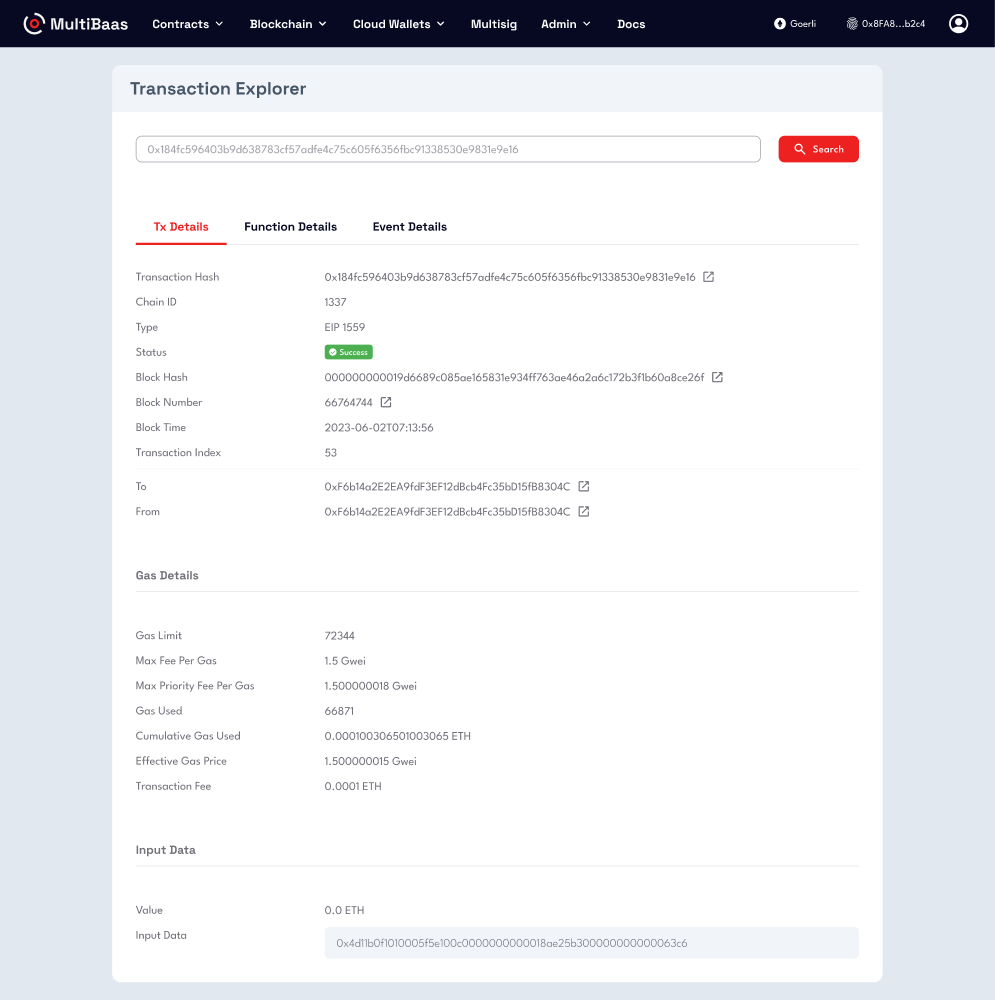Open the Cloud Wallets dropdown
Viewport: 995px width, 1000px height.
tap(398, 24)
